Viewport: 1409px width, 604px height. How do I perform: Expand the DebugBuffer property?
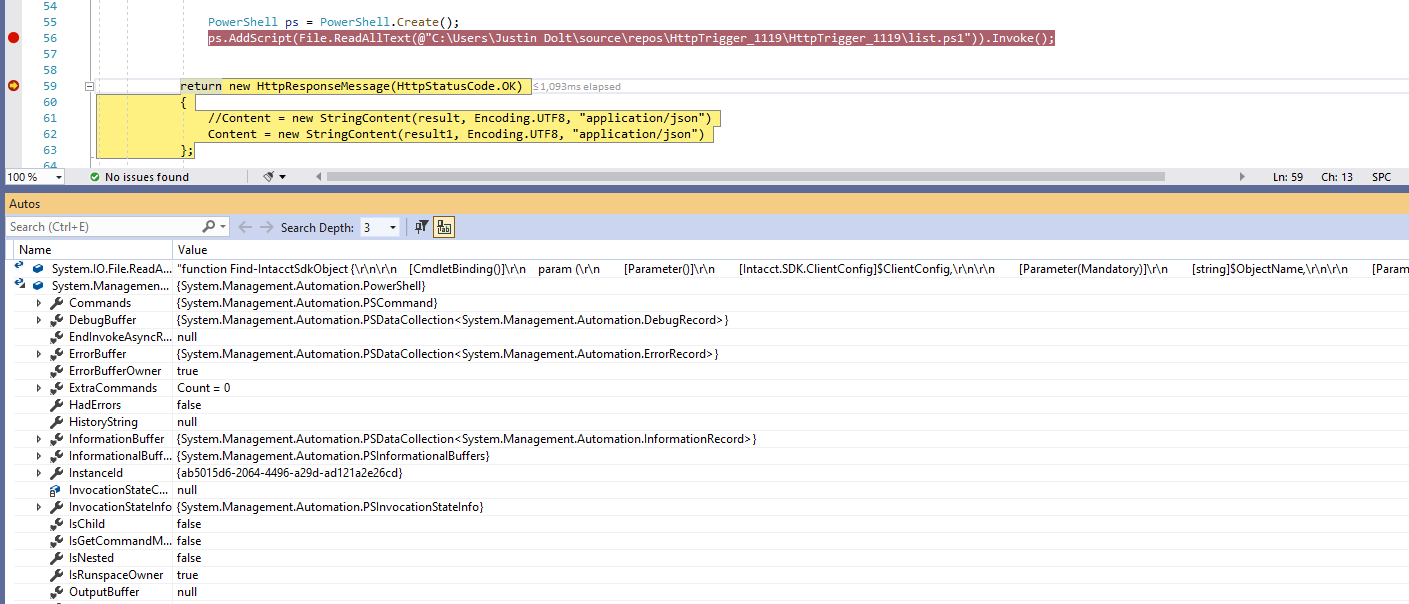pos(39,320)
